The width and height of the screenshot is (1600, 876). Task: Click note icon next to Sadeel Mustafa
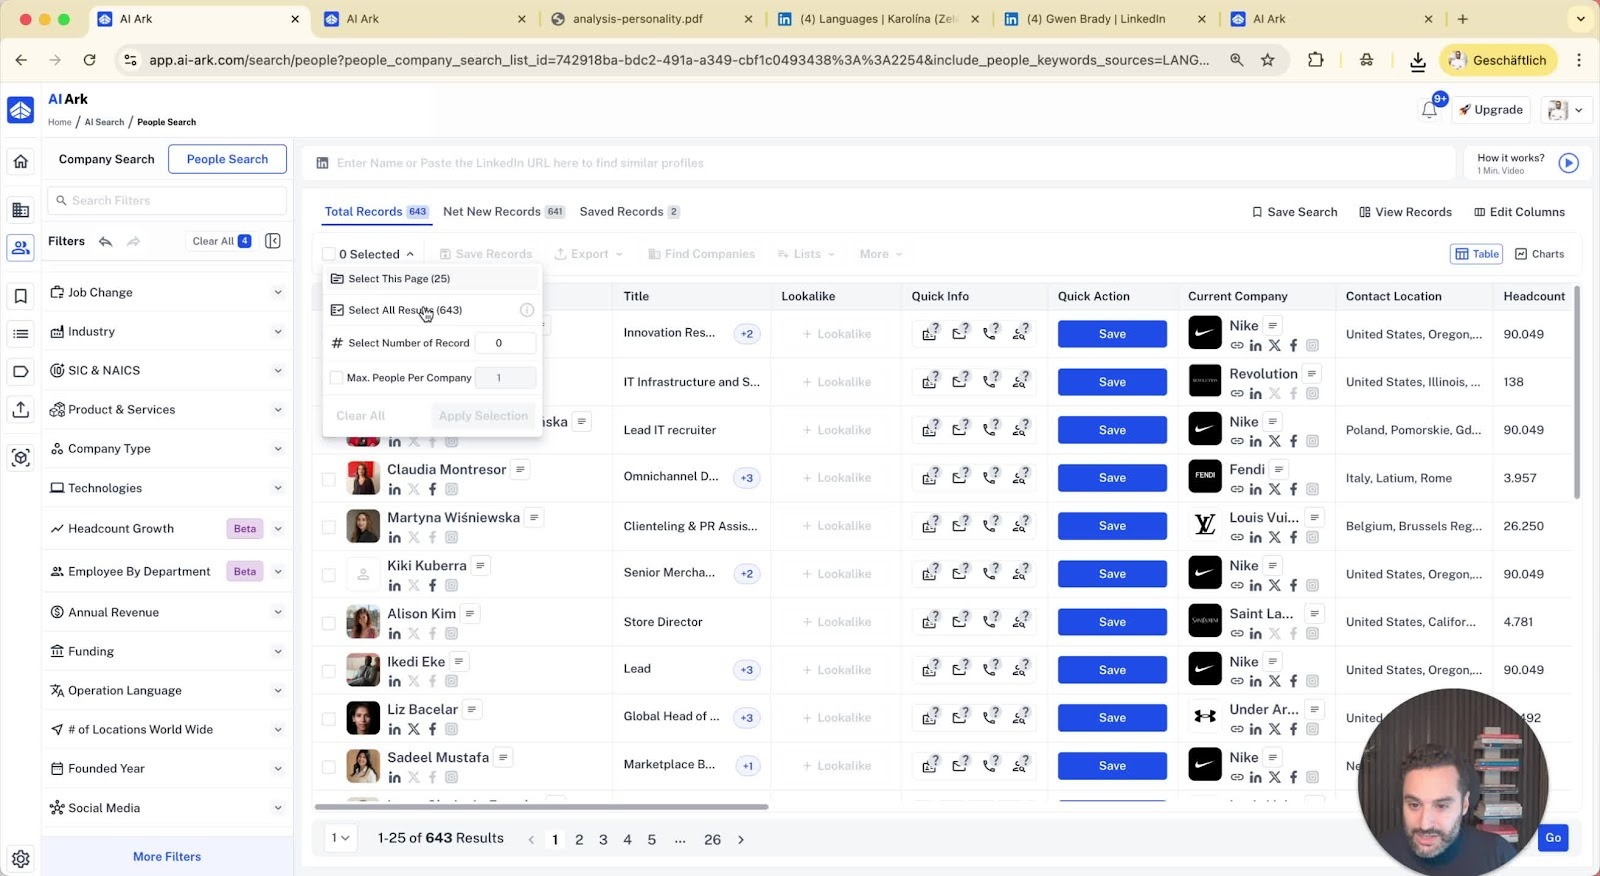pos(503,758)
